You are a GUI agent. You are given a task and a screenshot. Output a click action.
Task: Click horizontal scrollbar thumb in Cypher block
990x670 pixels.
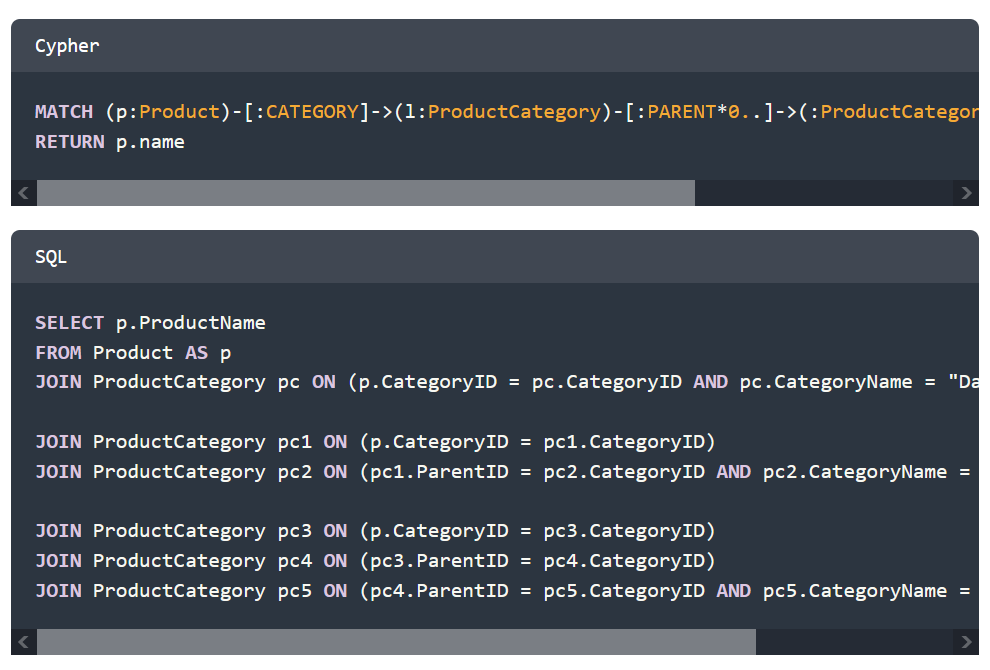tap(366, 193)
